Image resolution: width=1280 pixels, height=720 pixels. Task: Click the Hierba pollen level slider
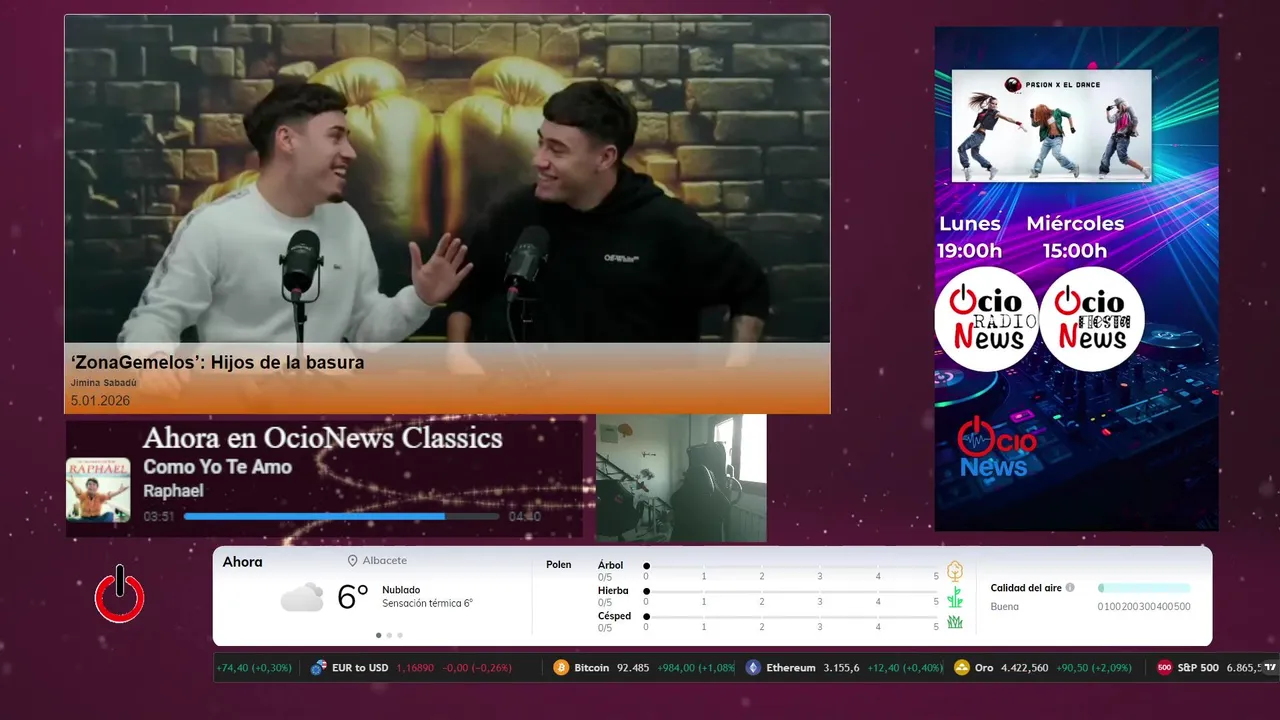click(791, 592)
